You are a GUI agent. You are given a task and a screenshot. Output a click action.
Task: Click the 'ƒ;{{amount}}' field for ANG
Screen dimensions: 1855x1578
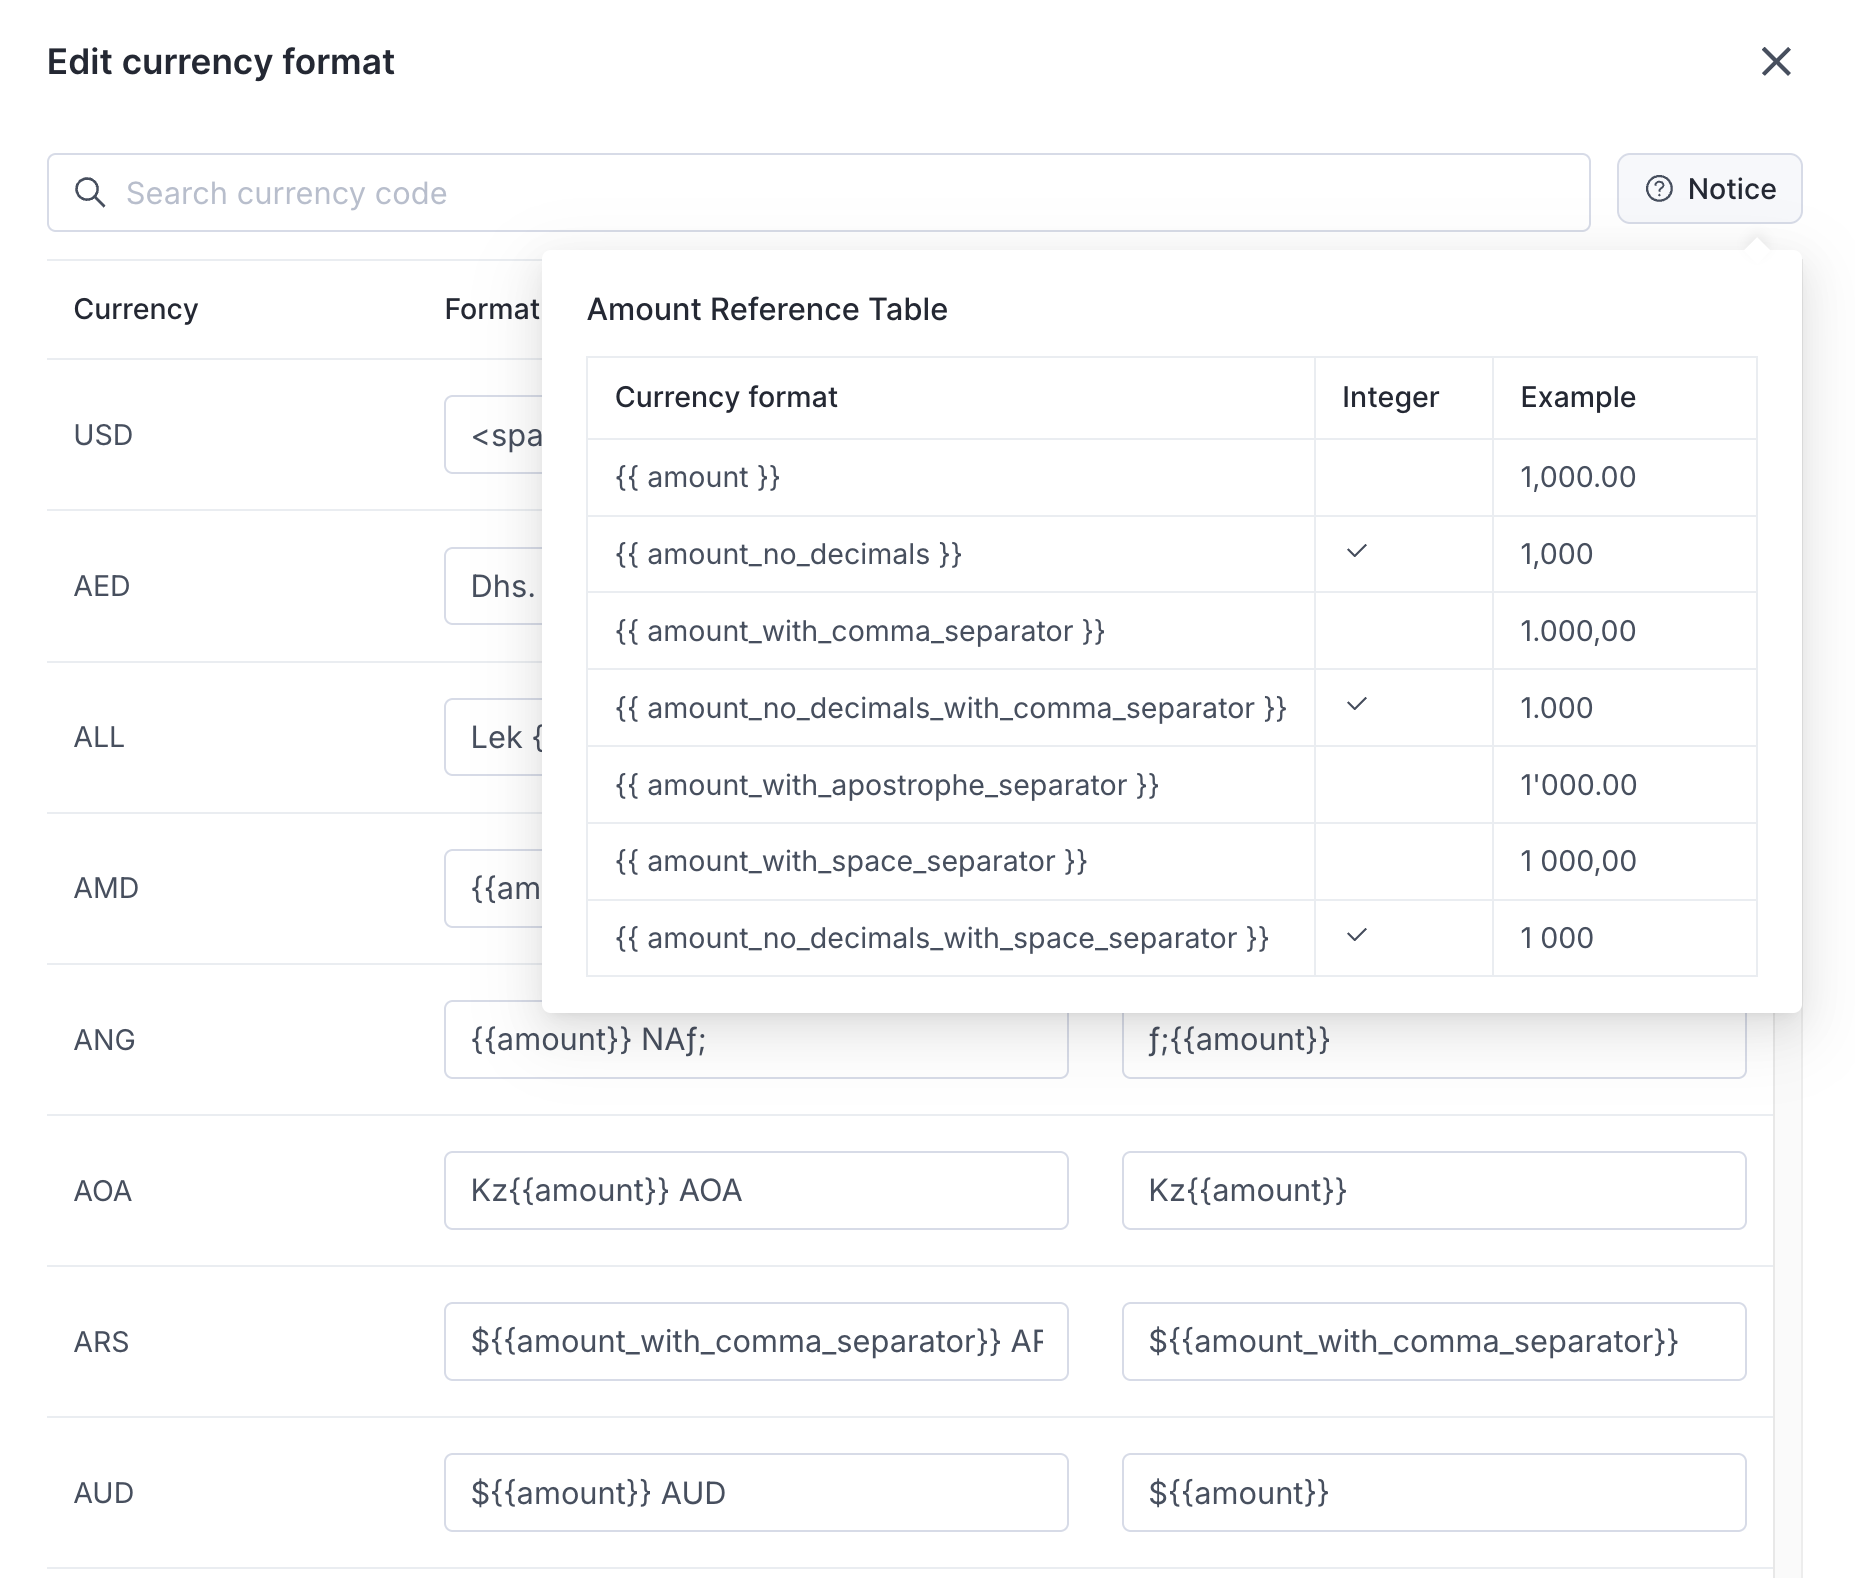[x=1433, y=1040]
